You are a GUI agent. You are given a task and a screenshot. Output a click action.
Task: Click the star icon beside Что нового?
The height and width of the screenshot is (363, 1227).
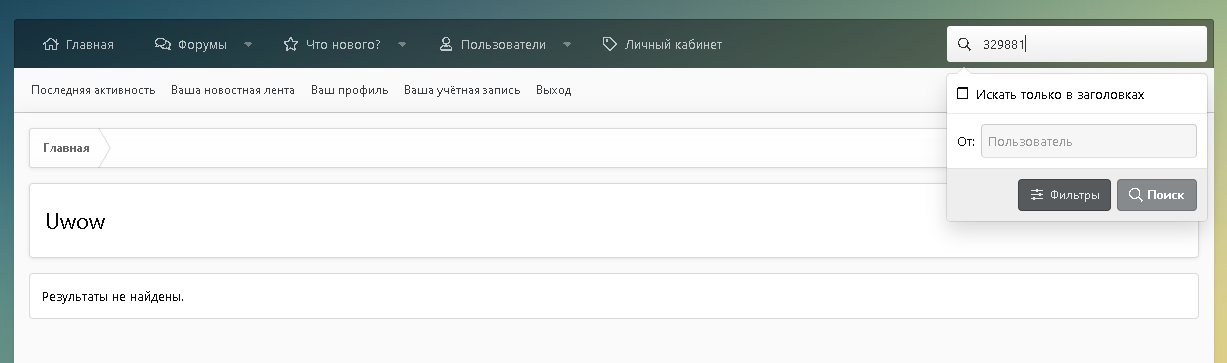click(x=291, y=44)
